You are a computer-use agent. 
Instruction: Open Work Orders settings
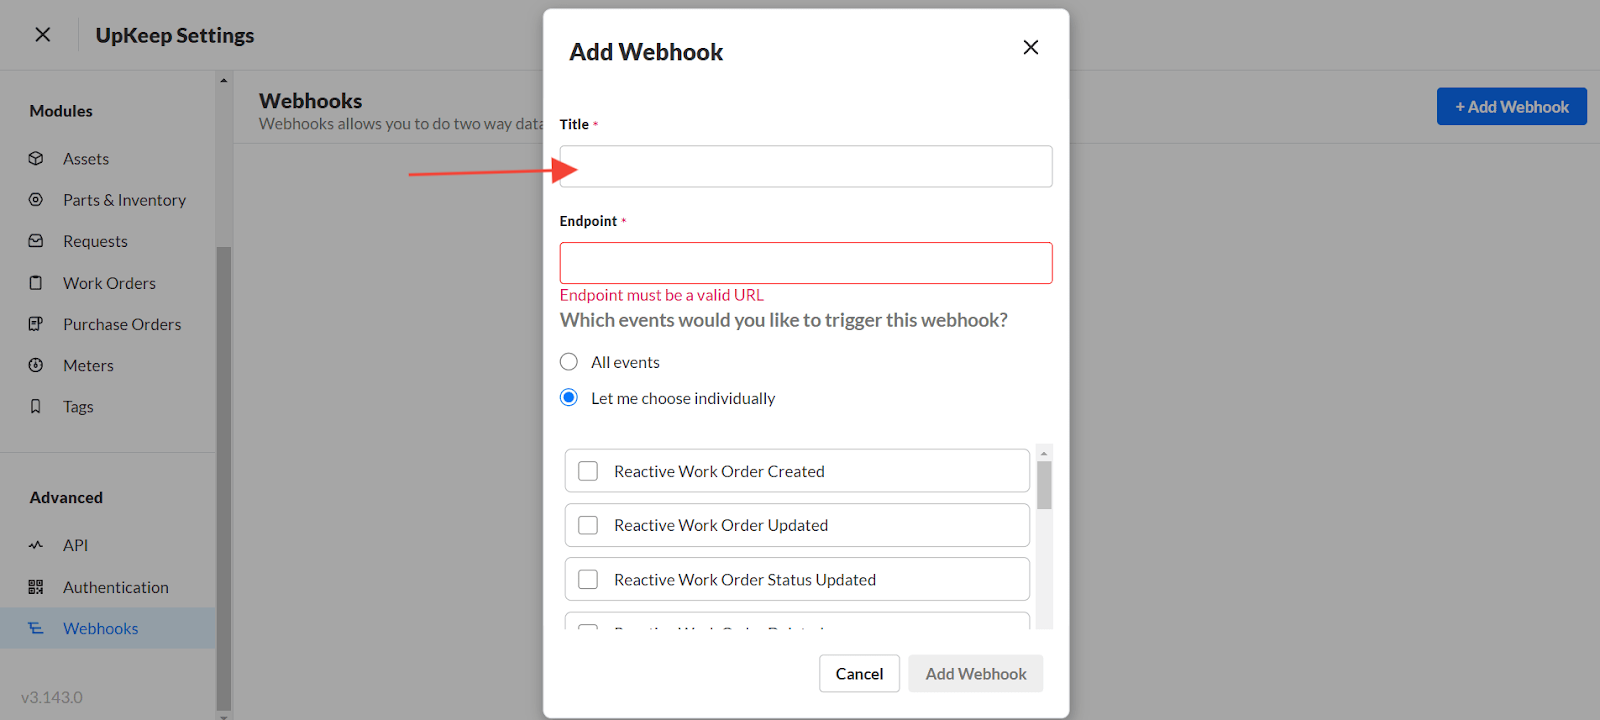[x=108, y=283]
